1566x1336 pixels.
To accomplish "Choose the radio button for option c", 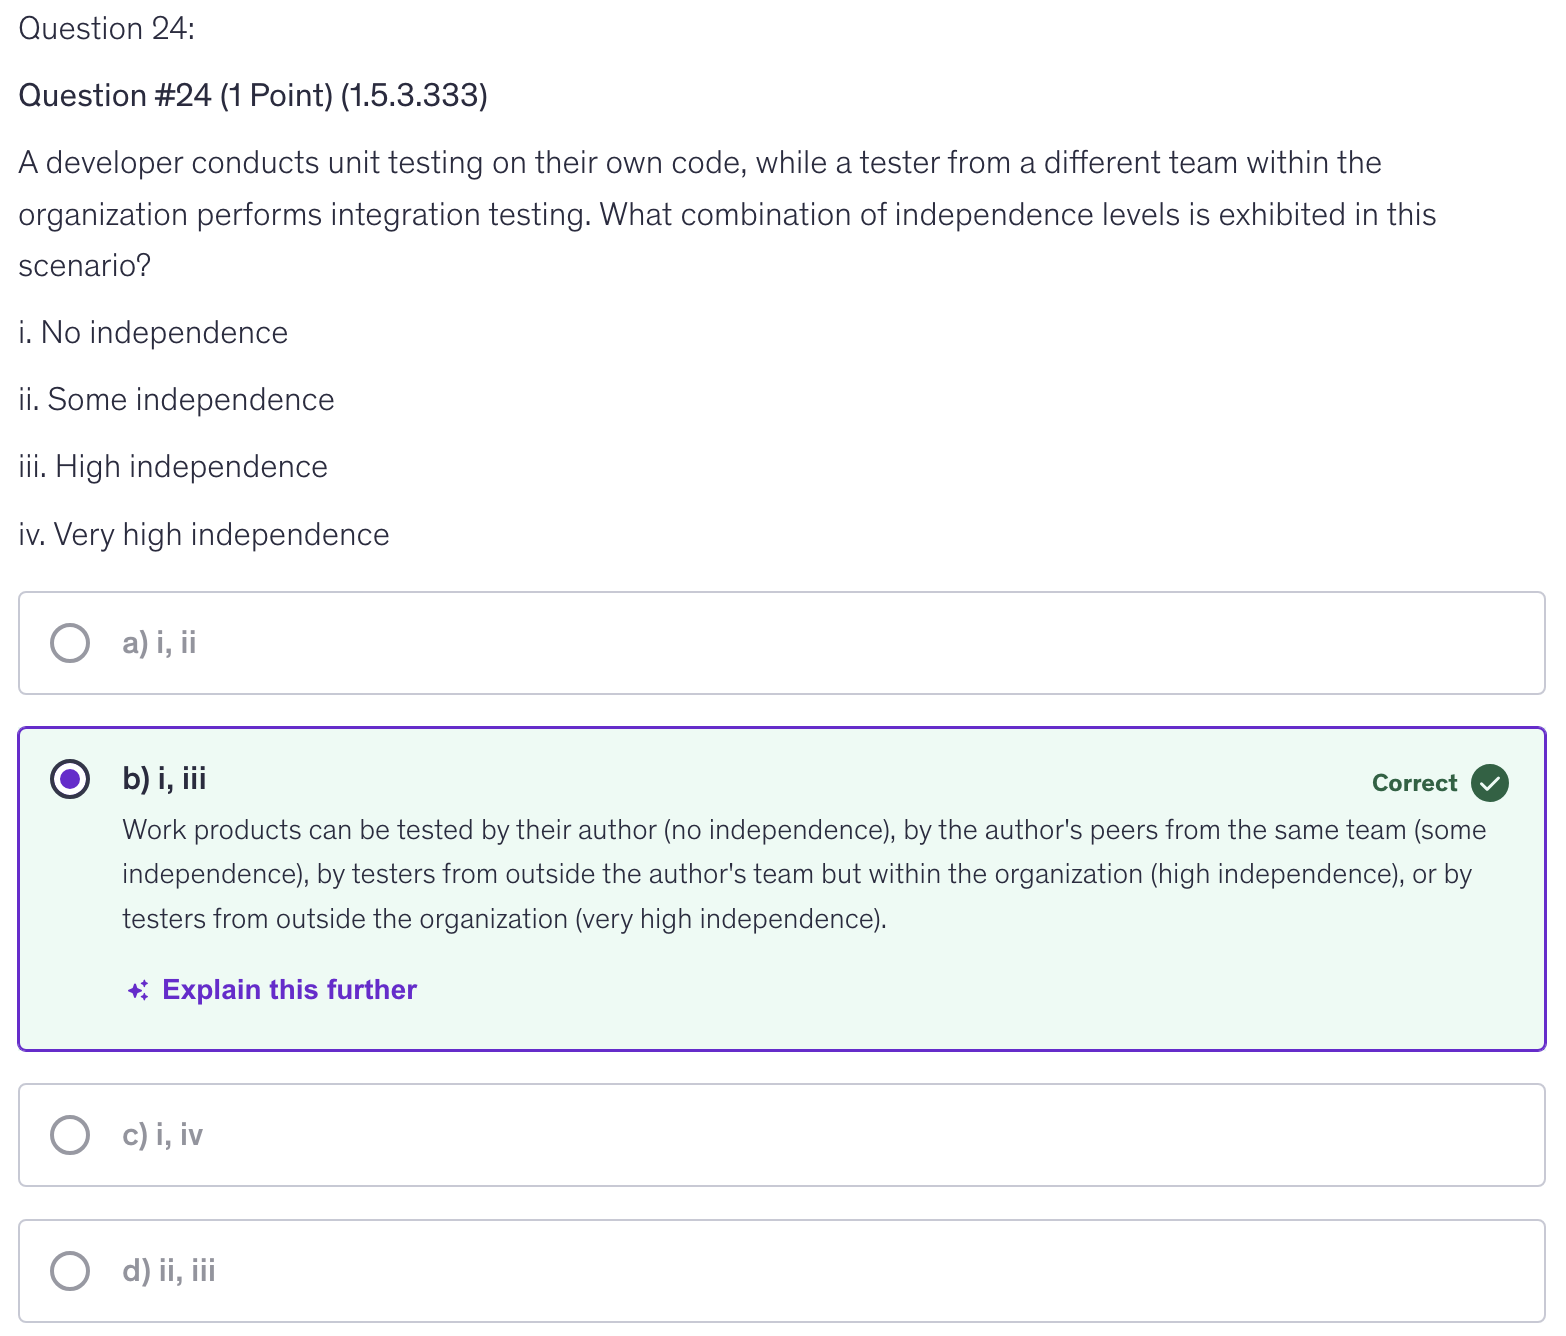I will (70, 1135).
